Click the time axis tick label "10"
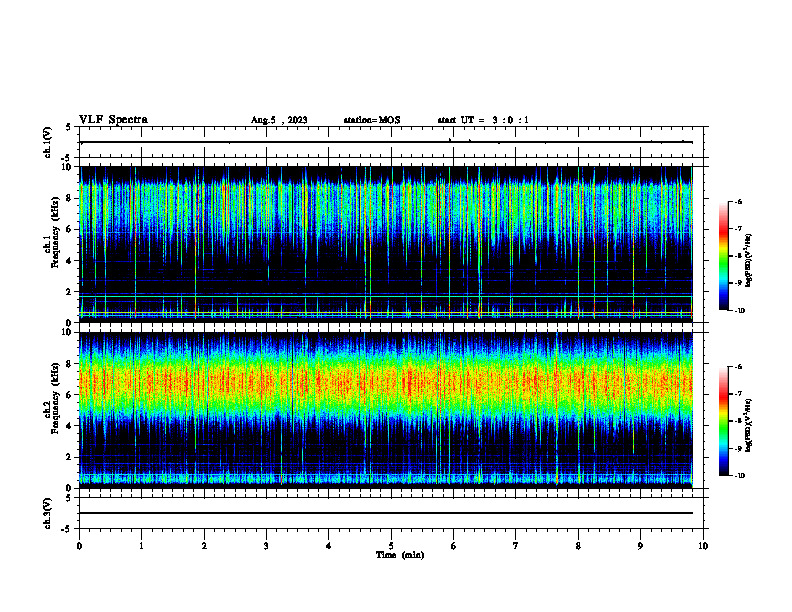792x612 pixels. 703,546
